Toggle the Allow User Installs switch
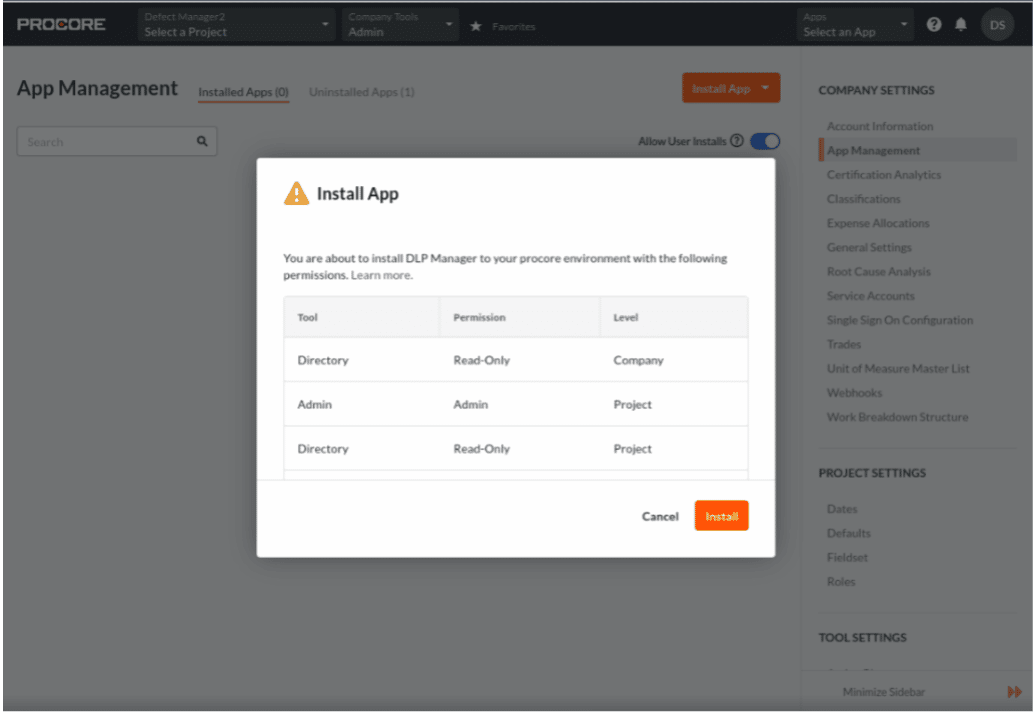The height and width of the screenshot is (715, 1035). (765, 141)
